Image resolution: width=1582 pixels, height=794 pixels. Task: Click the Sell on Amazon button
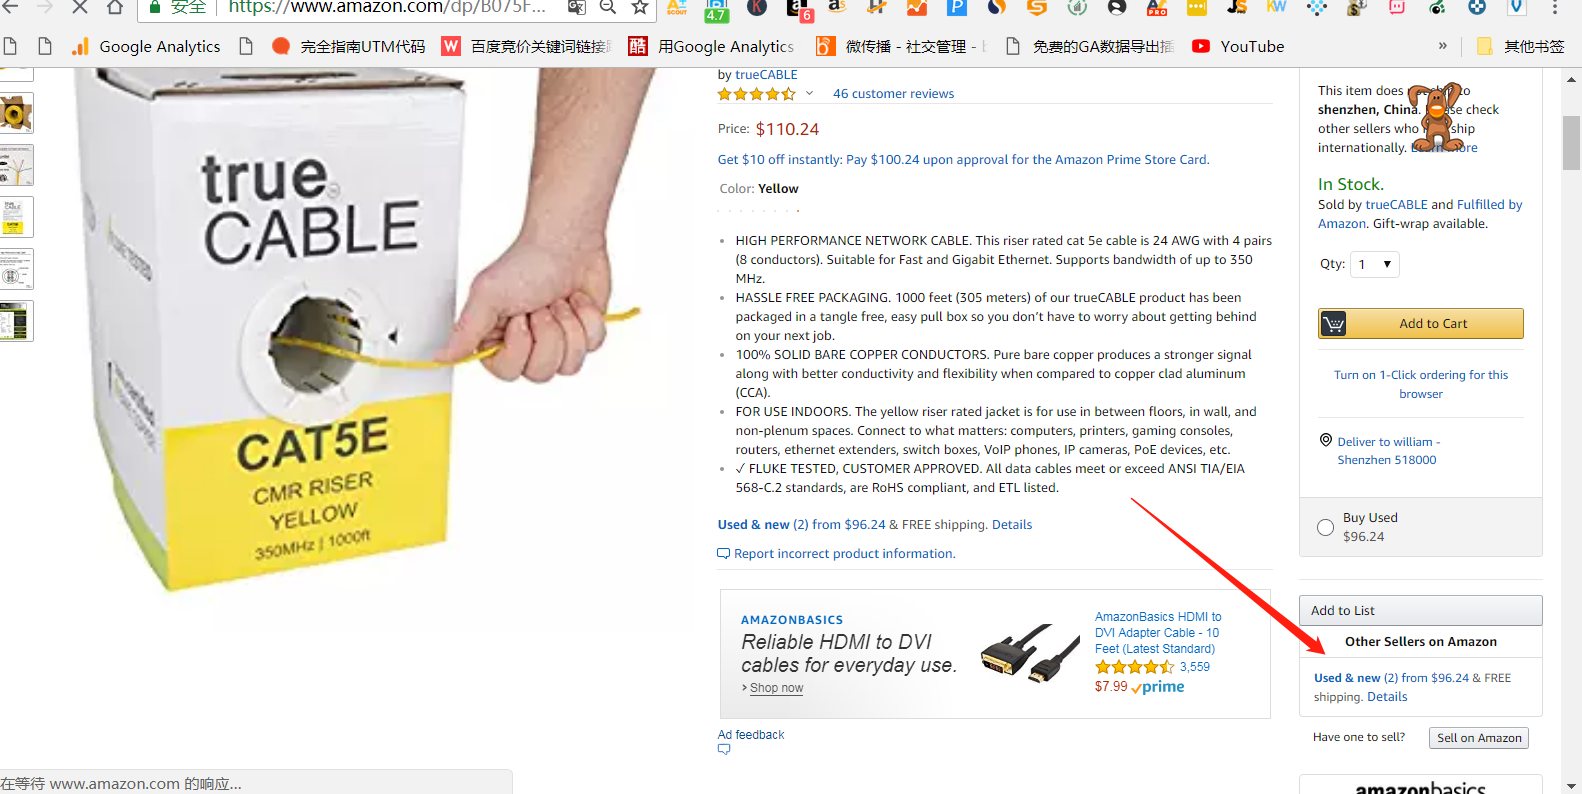[1478, 738]
